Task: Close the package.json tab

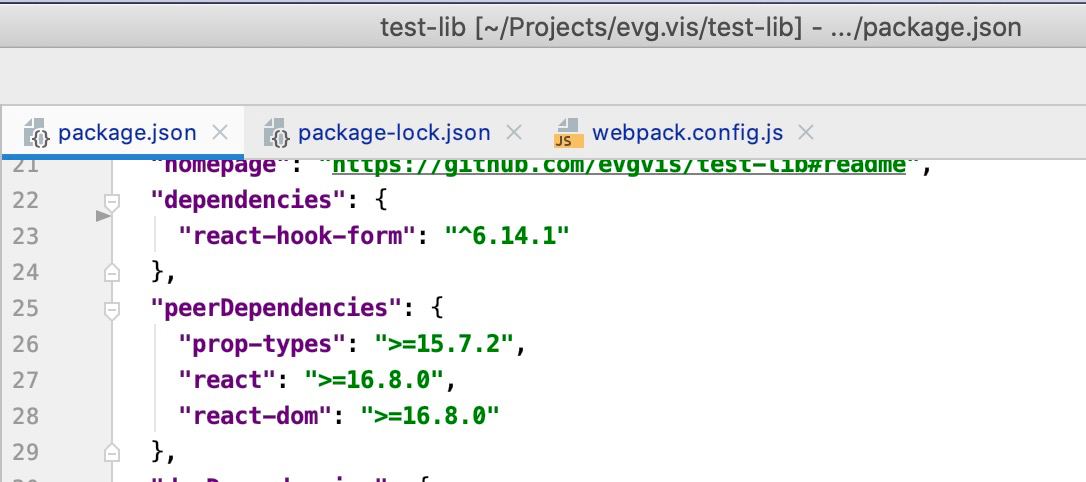Action: coord(221,132)
